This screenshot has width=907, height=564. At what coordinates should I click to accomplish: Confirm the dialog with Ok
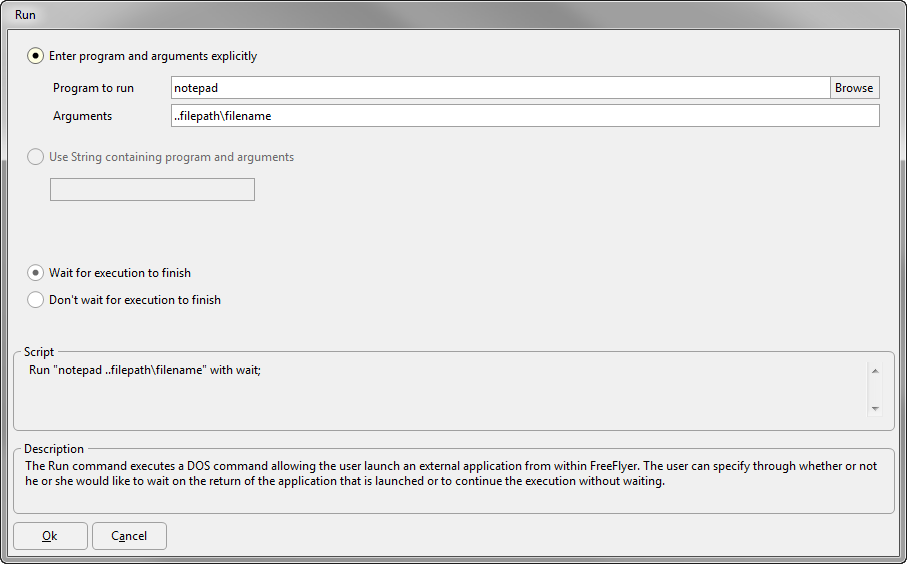point(50,536)
